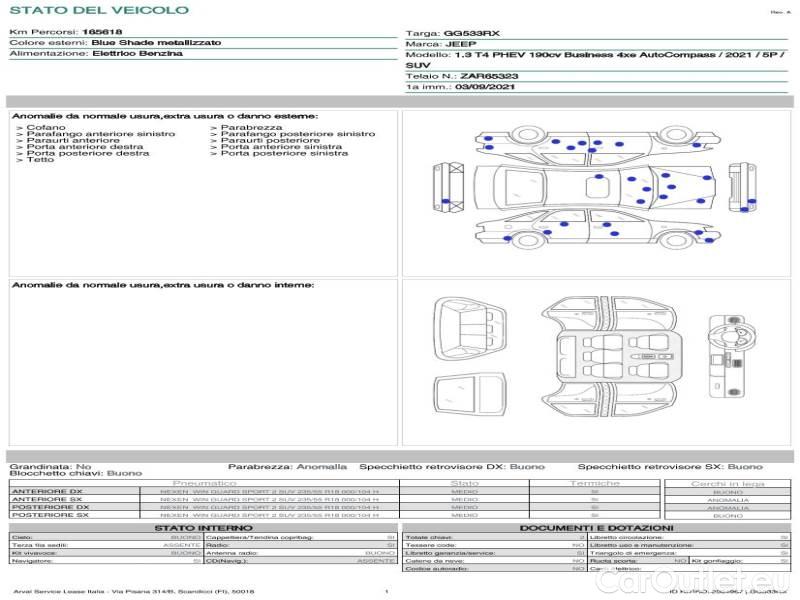This screenshot has width=800, height=600.
Task: Select the Cofano anomaly entry
Action: click(46, 128)
